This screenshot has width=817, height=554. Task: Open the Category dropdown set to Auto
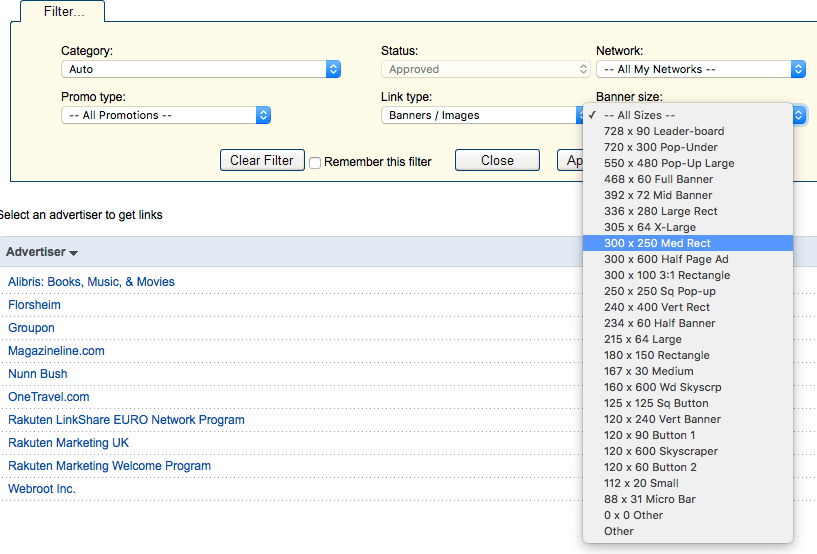pyautogui.click(x=200, y=69)
